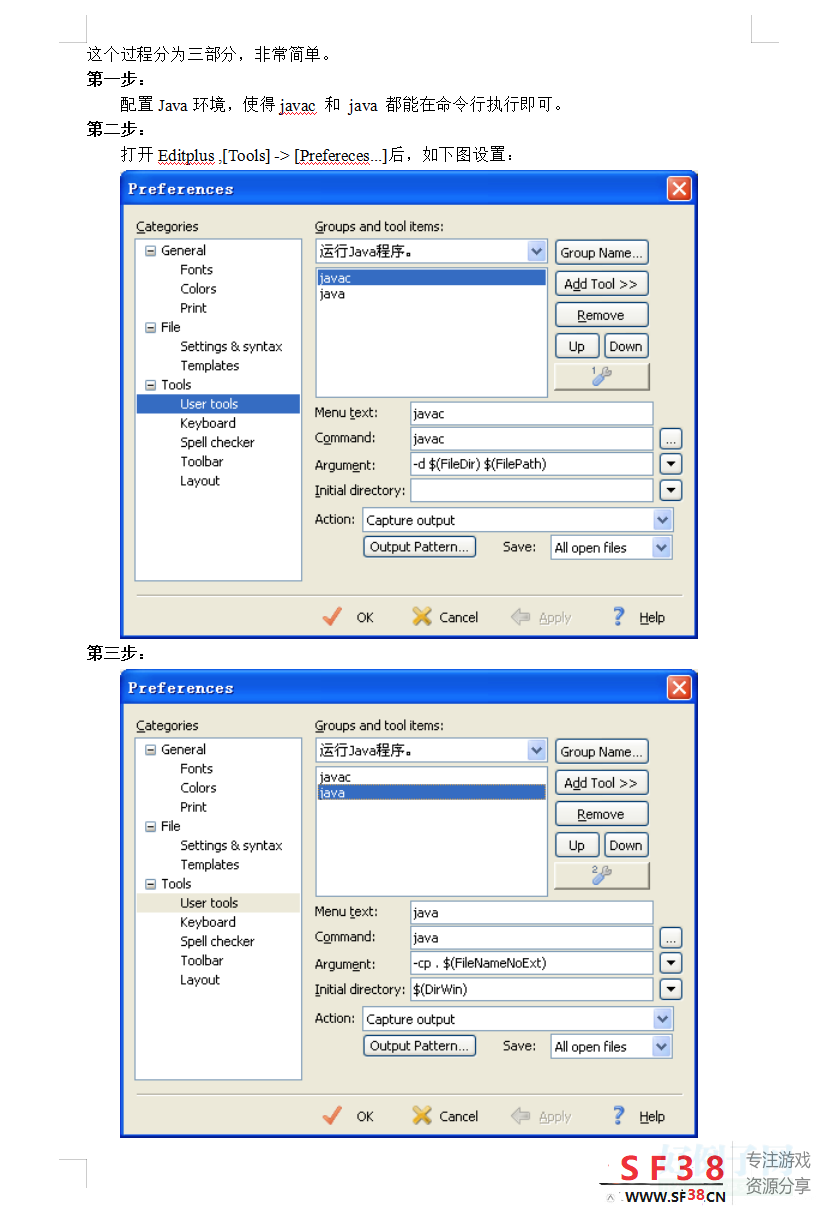Click Down button in java-selected dialog
Screen dimensions: 826x1206
(x=626, y=845)
